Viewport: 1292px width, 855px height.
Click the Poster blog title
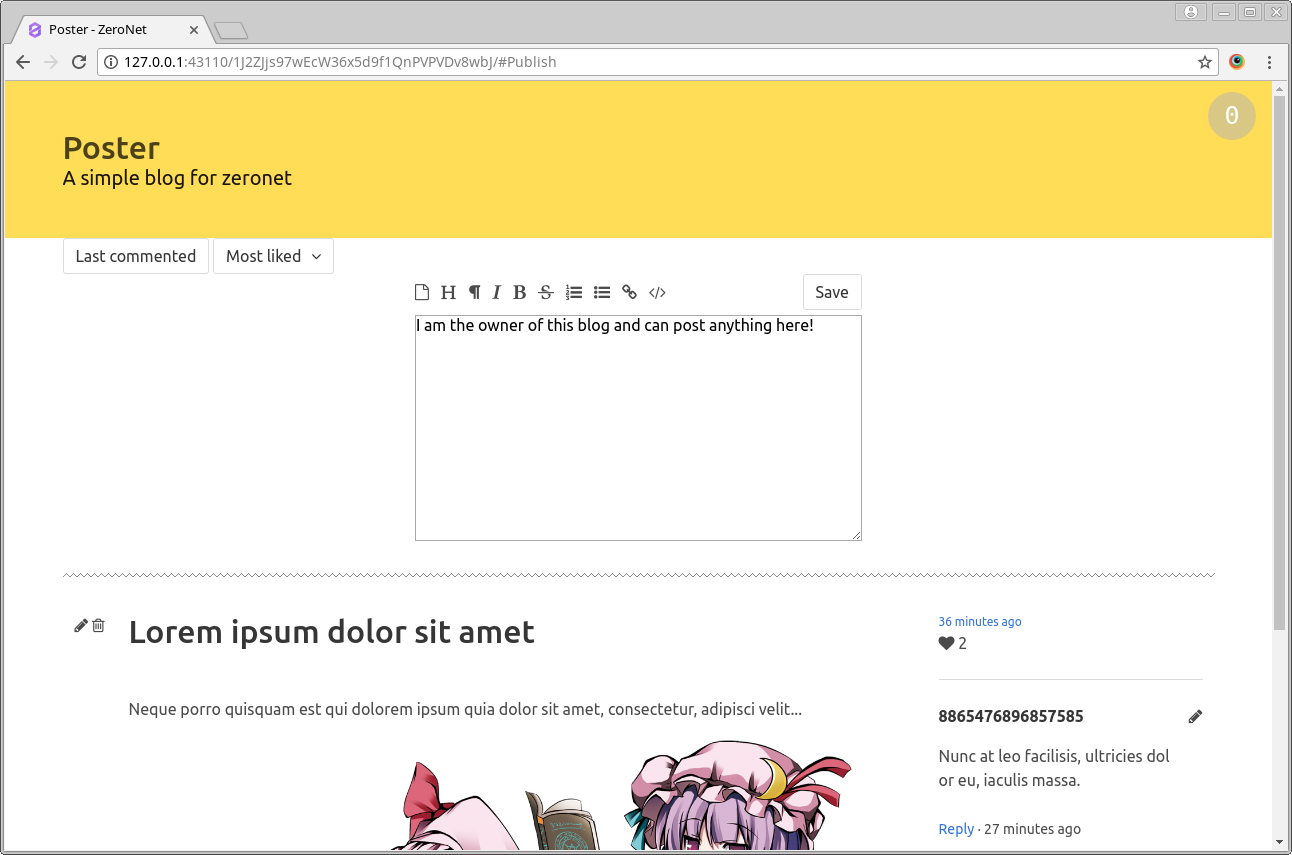(111, 148)
